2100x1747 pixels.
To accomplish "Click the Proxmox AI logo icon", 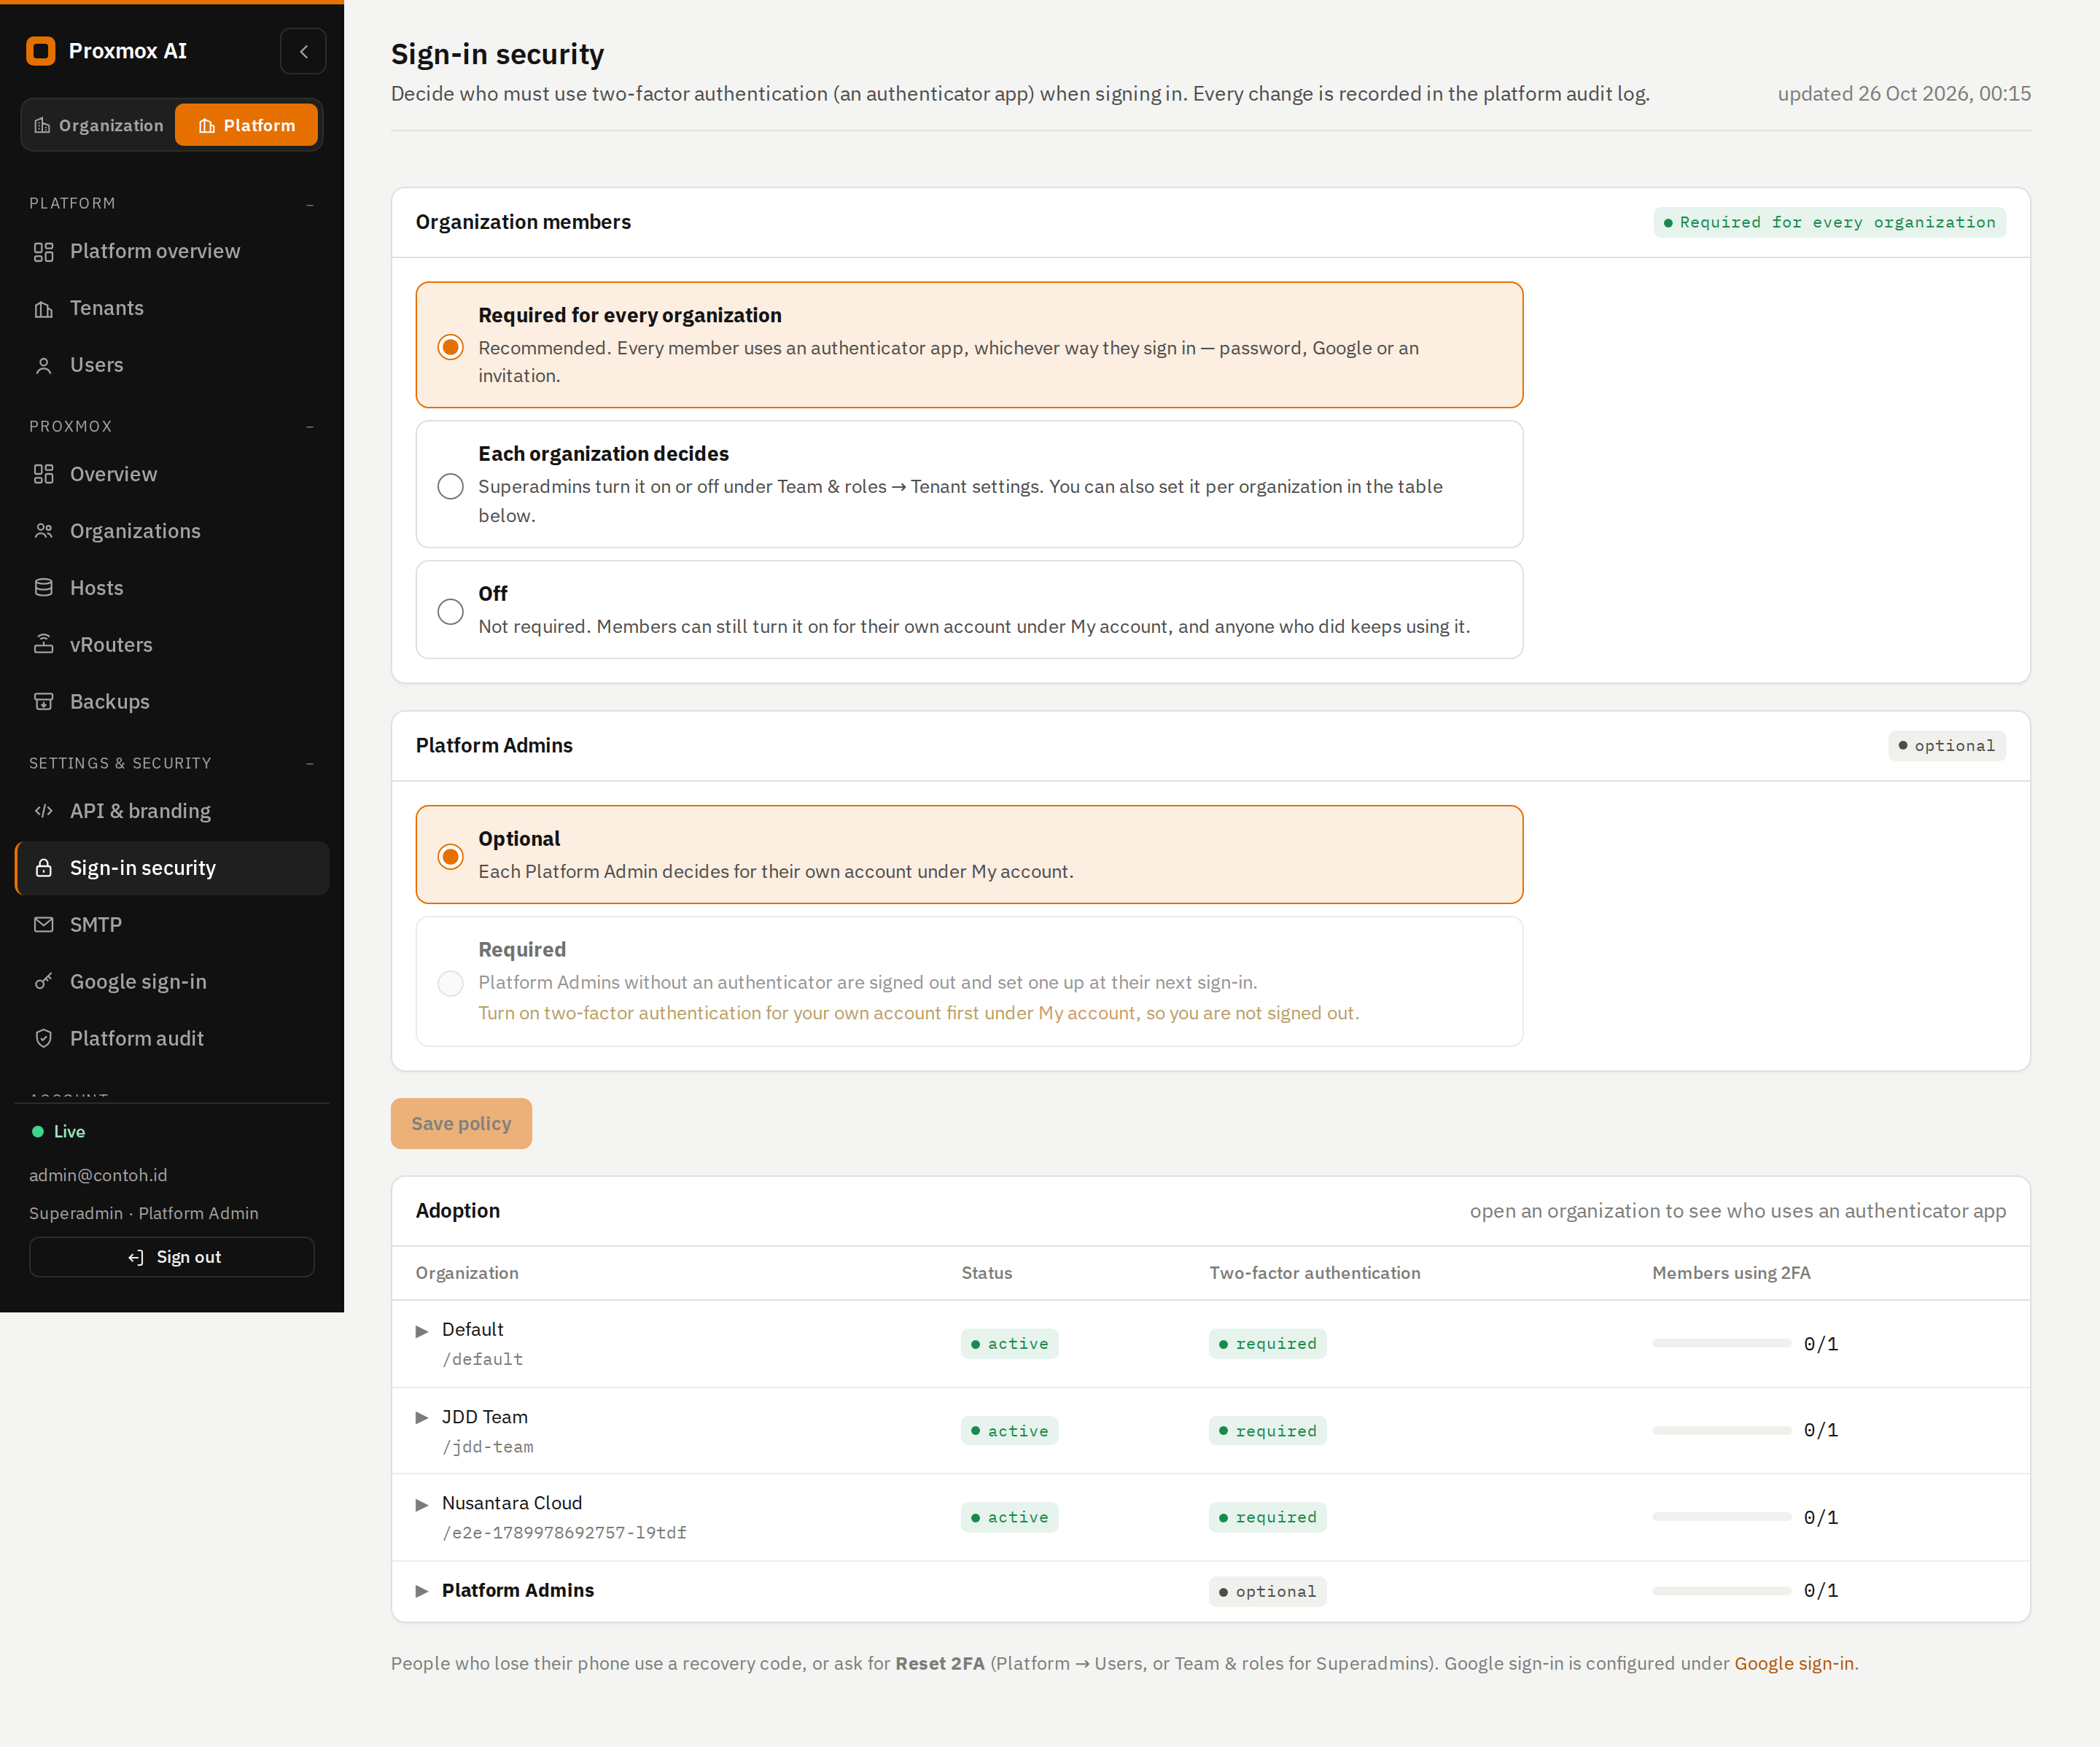I will pyautogui.click(x=41, y=51).
